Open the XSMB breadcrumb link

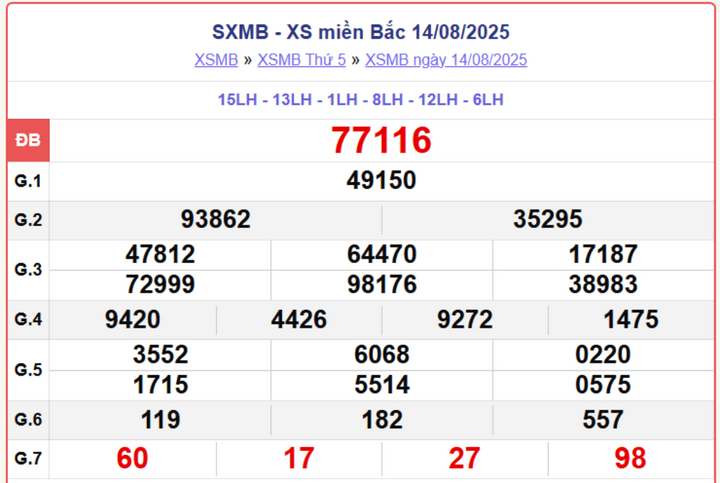216,60
